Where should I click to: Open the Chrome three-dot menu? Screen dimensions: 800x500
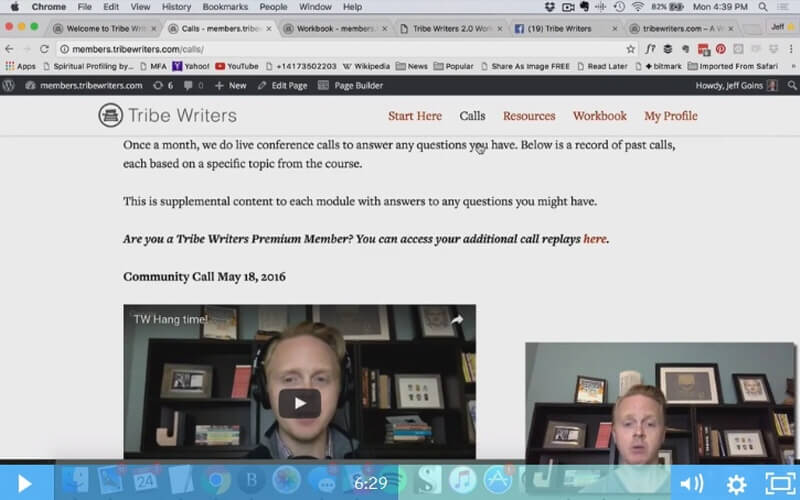(791, 49)
